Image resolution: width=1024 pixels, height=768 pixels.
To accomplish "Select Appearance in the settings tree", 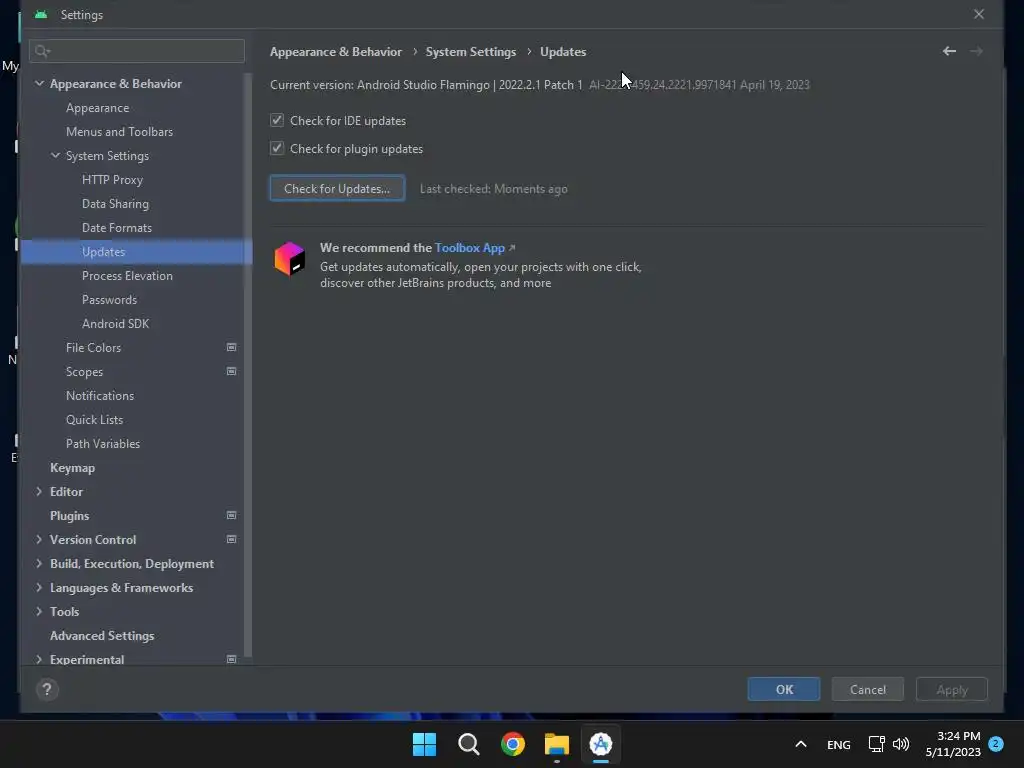I will click(97, 108).
